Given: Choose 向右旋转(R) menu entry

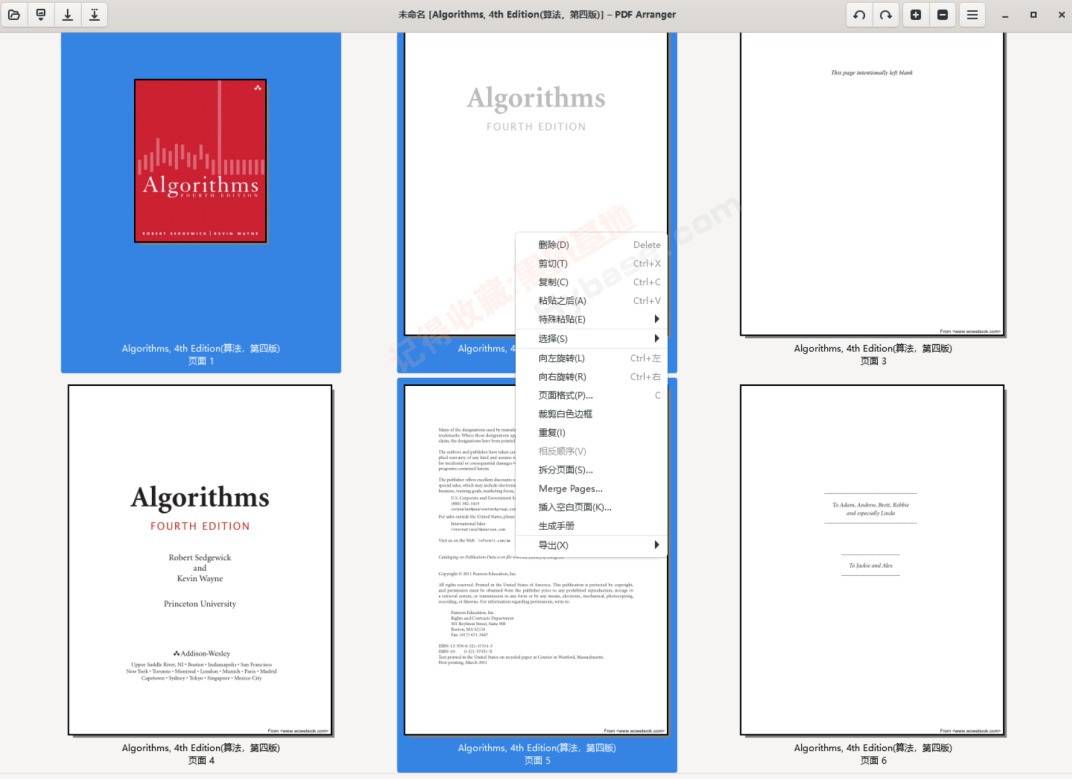Looking at the screenshot, I should pos(591,377).
